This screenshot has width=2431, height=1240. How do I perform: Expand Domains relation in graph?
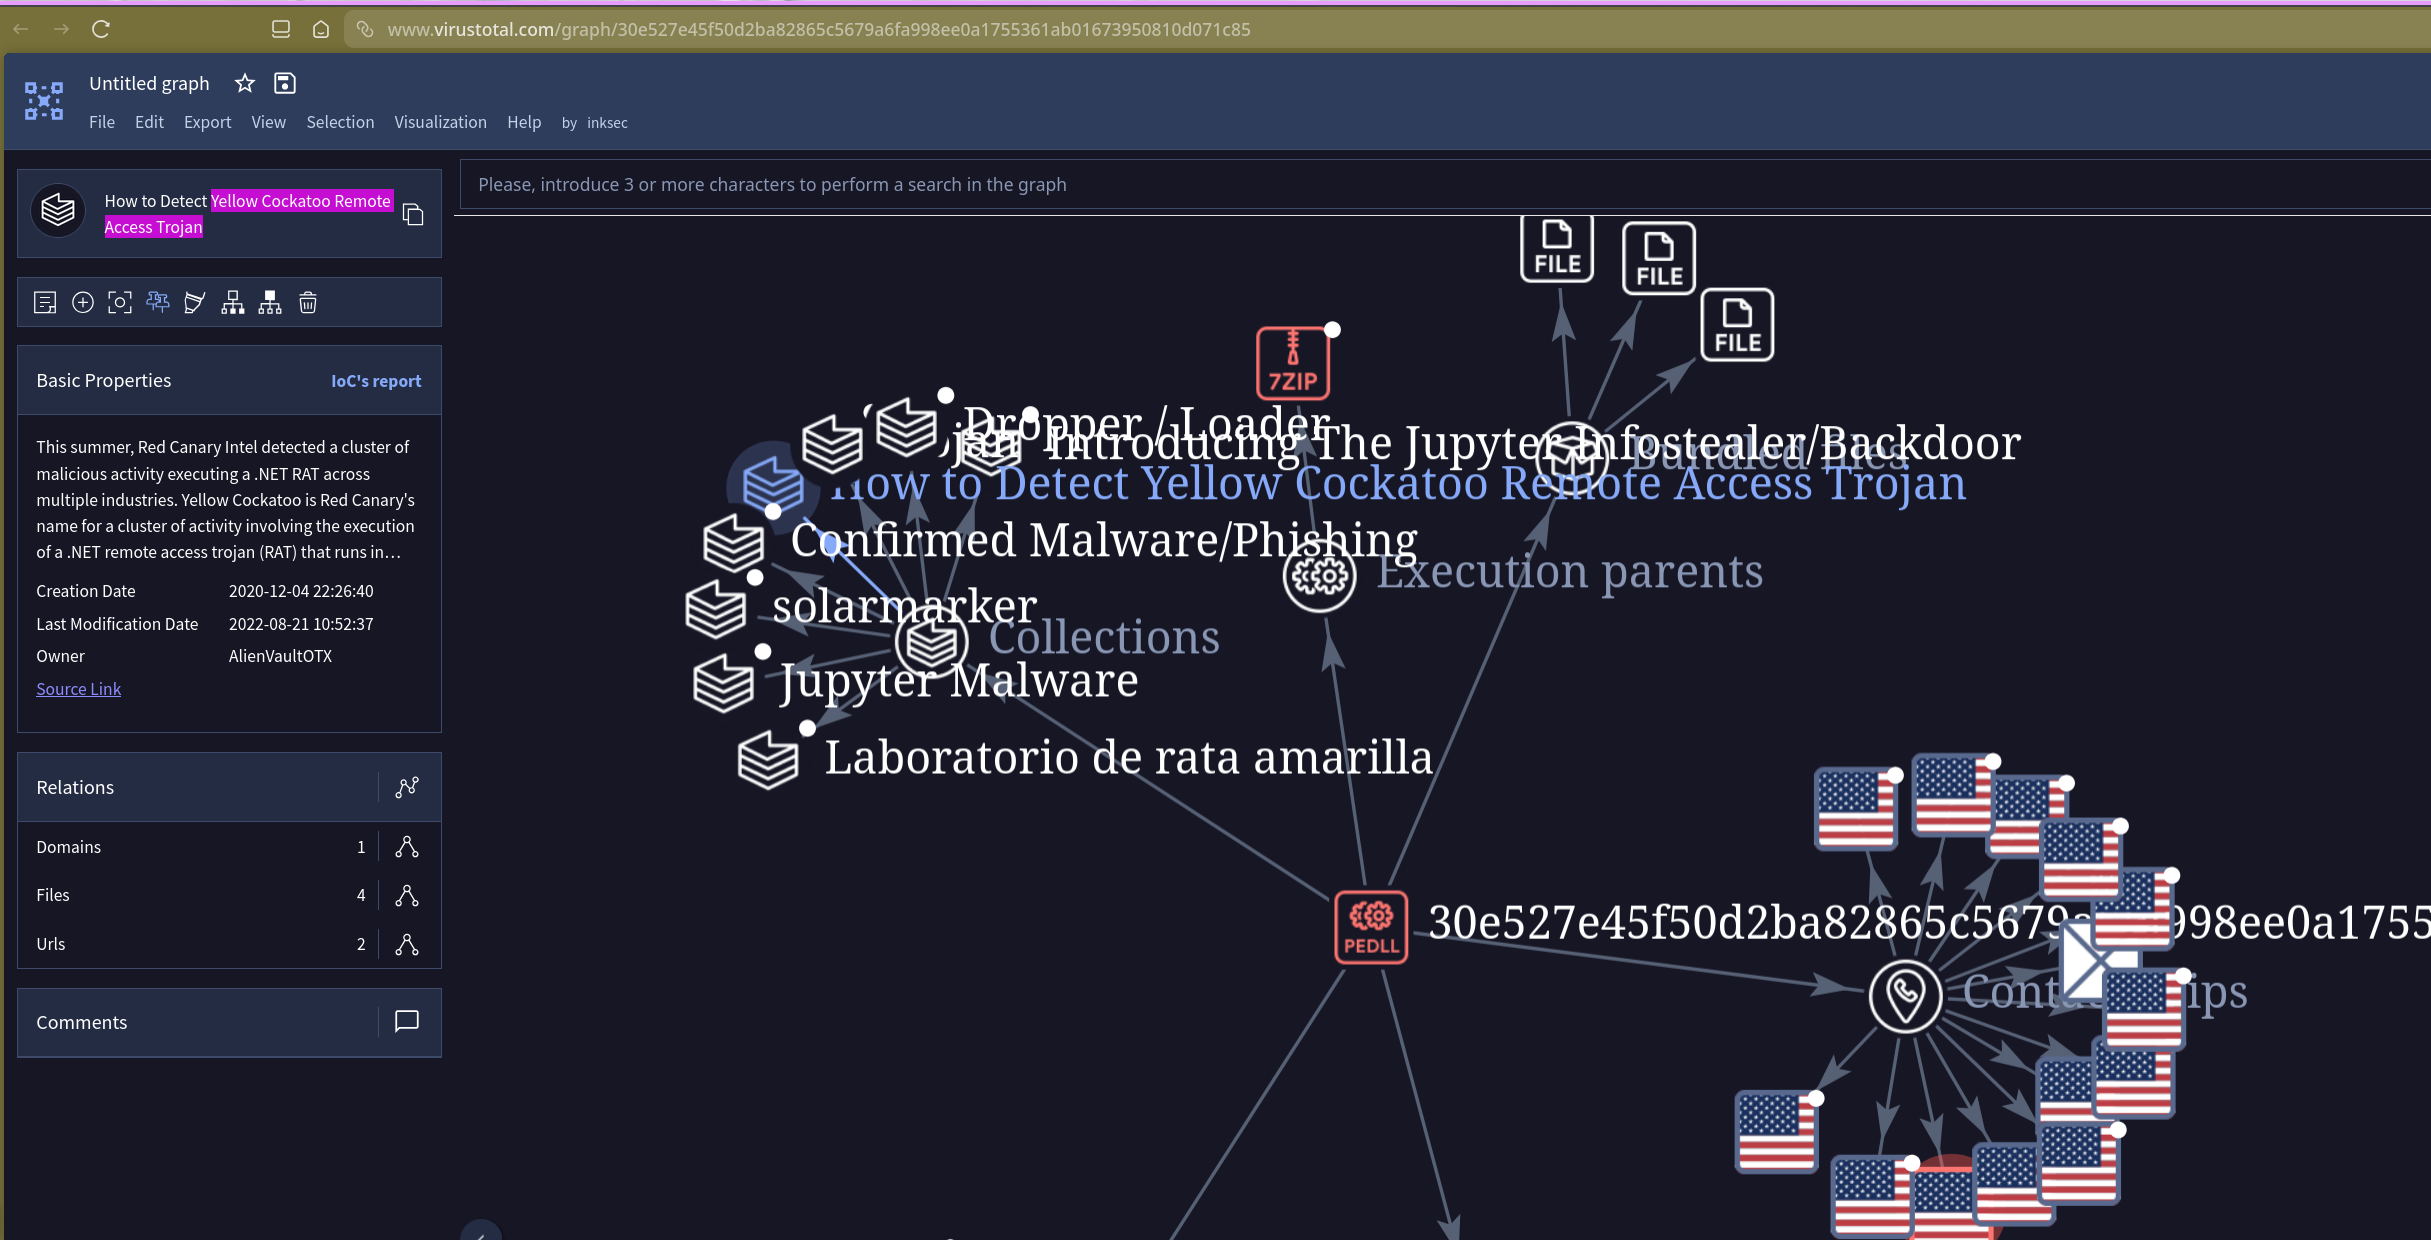(407, 847)
